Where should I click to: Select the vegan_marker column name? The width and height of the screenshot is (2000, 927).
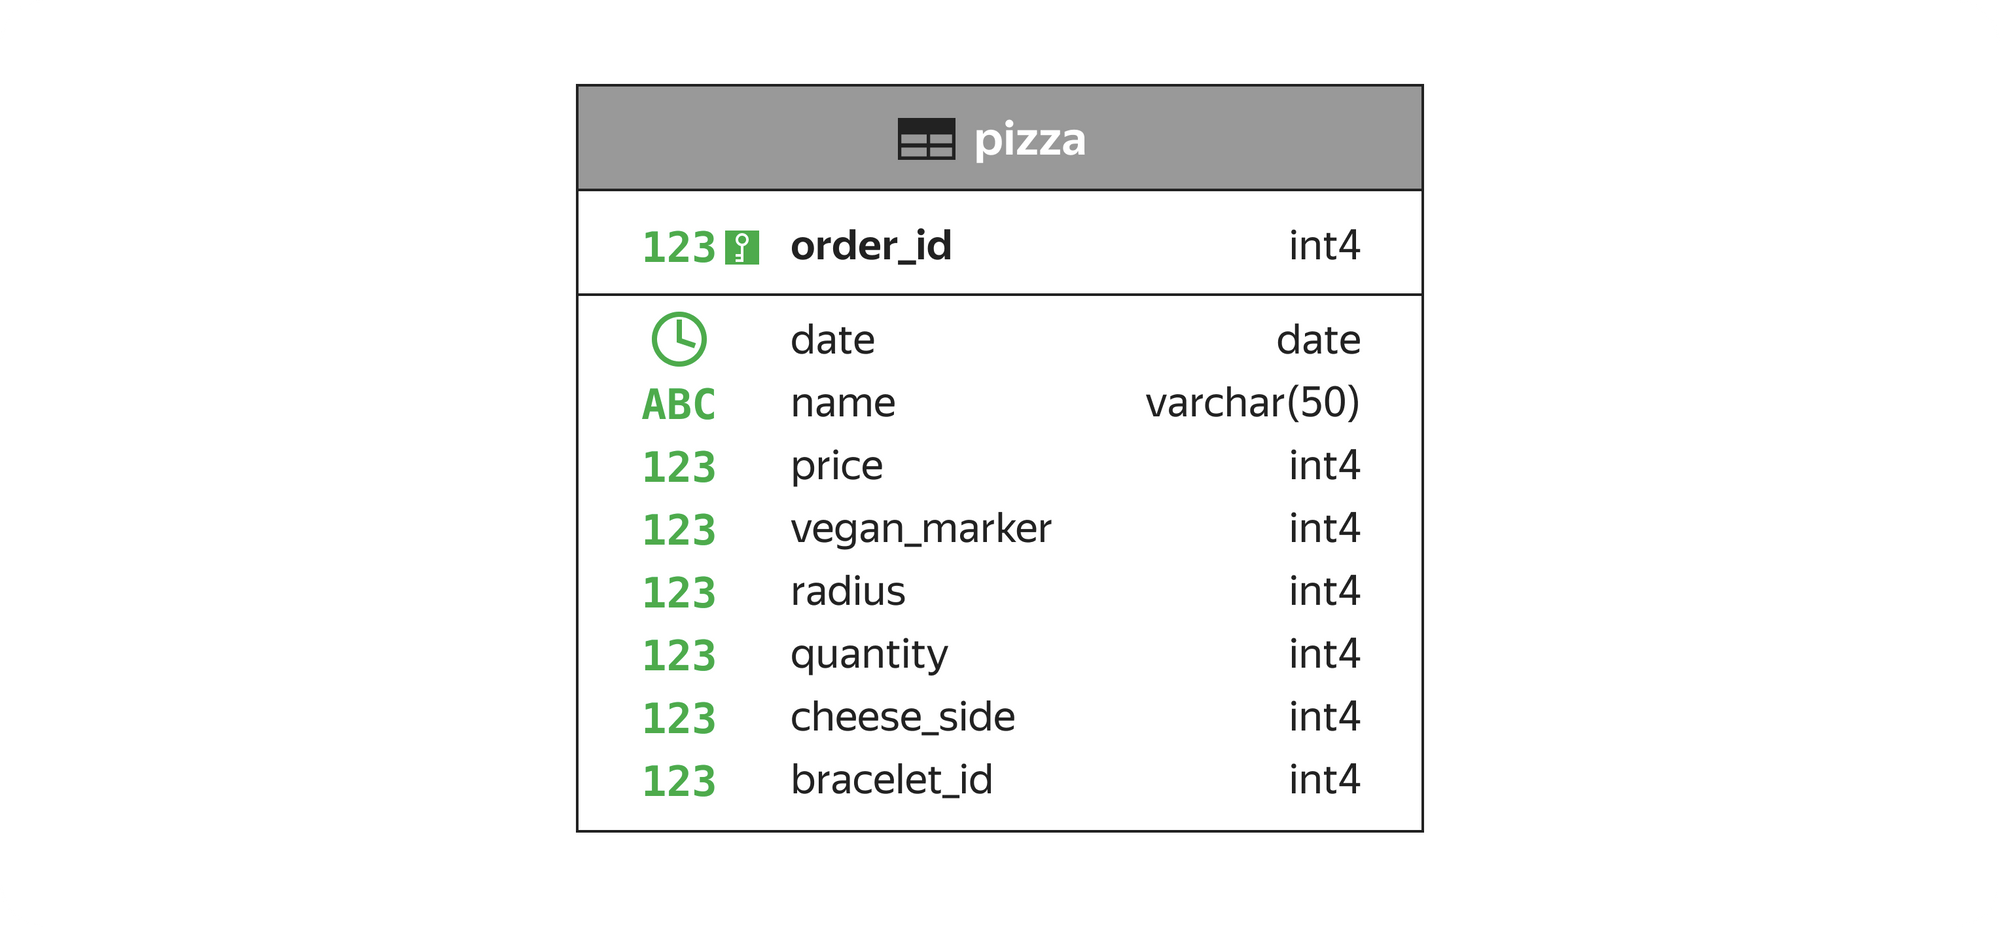[921, 529]
